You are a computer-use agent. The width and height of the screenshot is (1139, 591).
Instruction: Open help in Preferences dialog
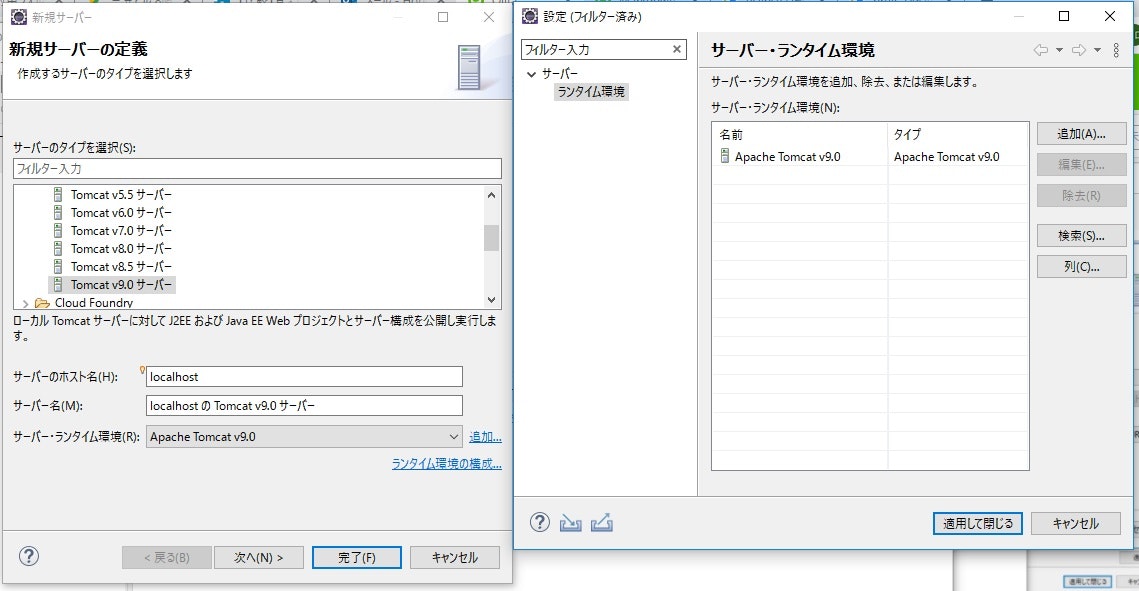[x=540, y=522]
